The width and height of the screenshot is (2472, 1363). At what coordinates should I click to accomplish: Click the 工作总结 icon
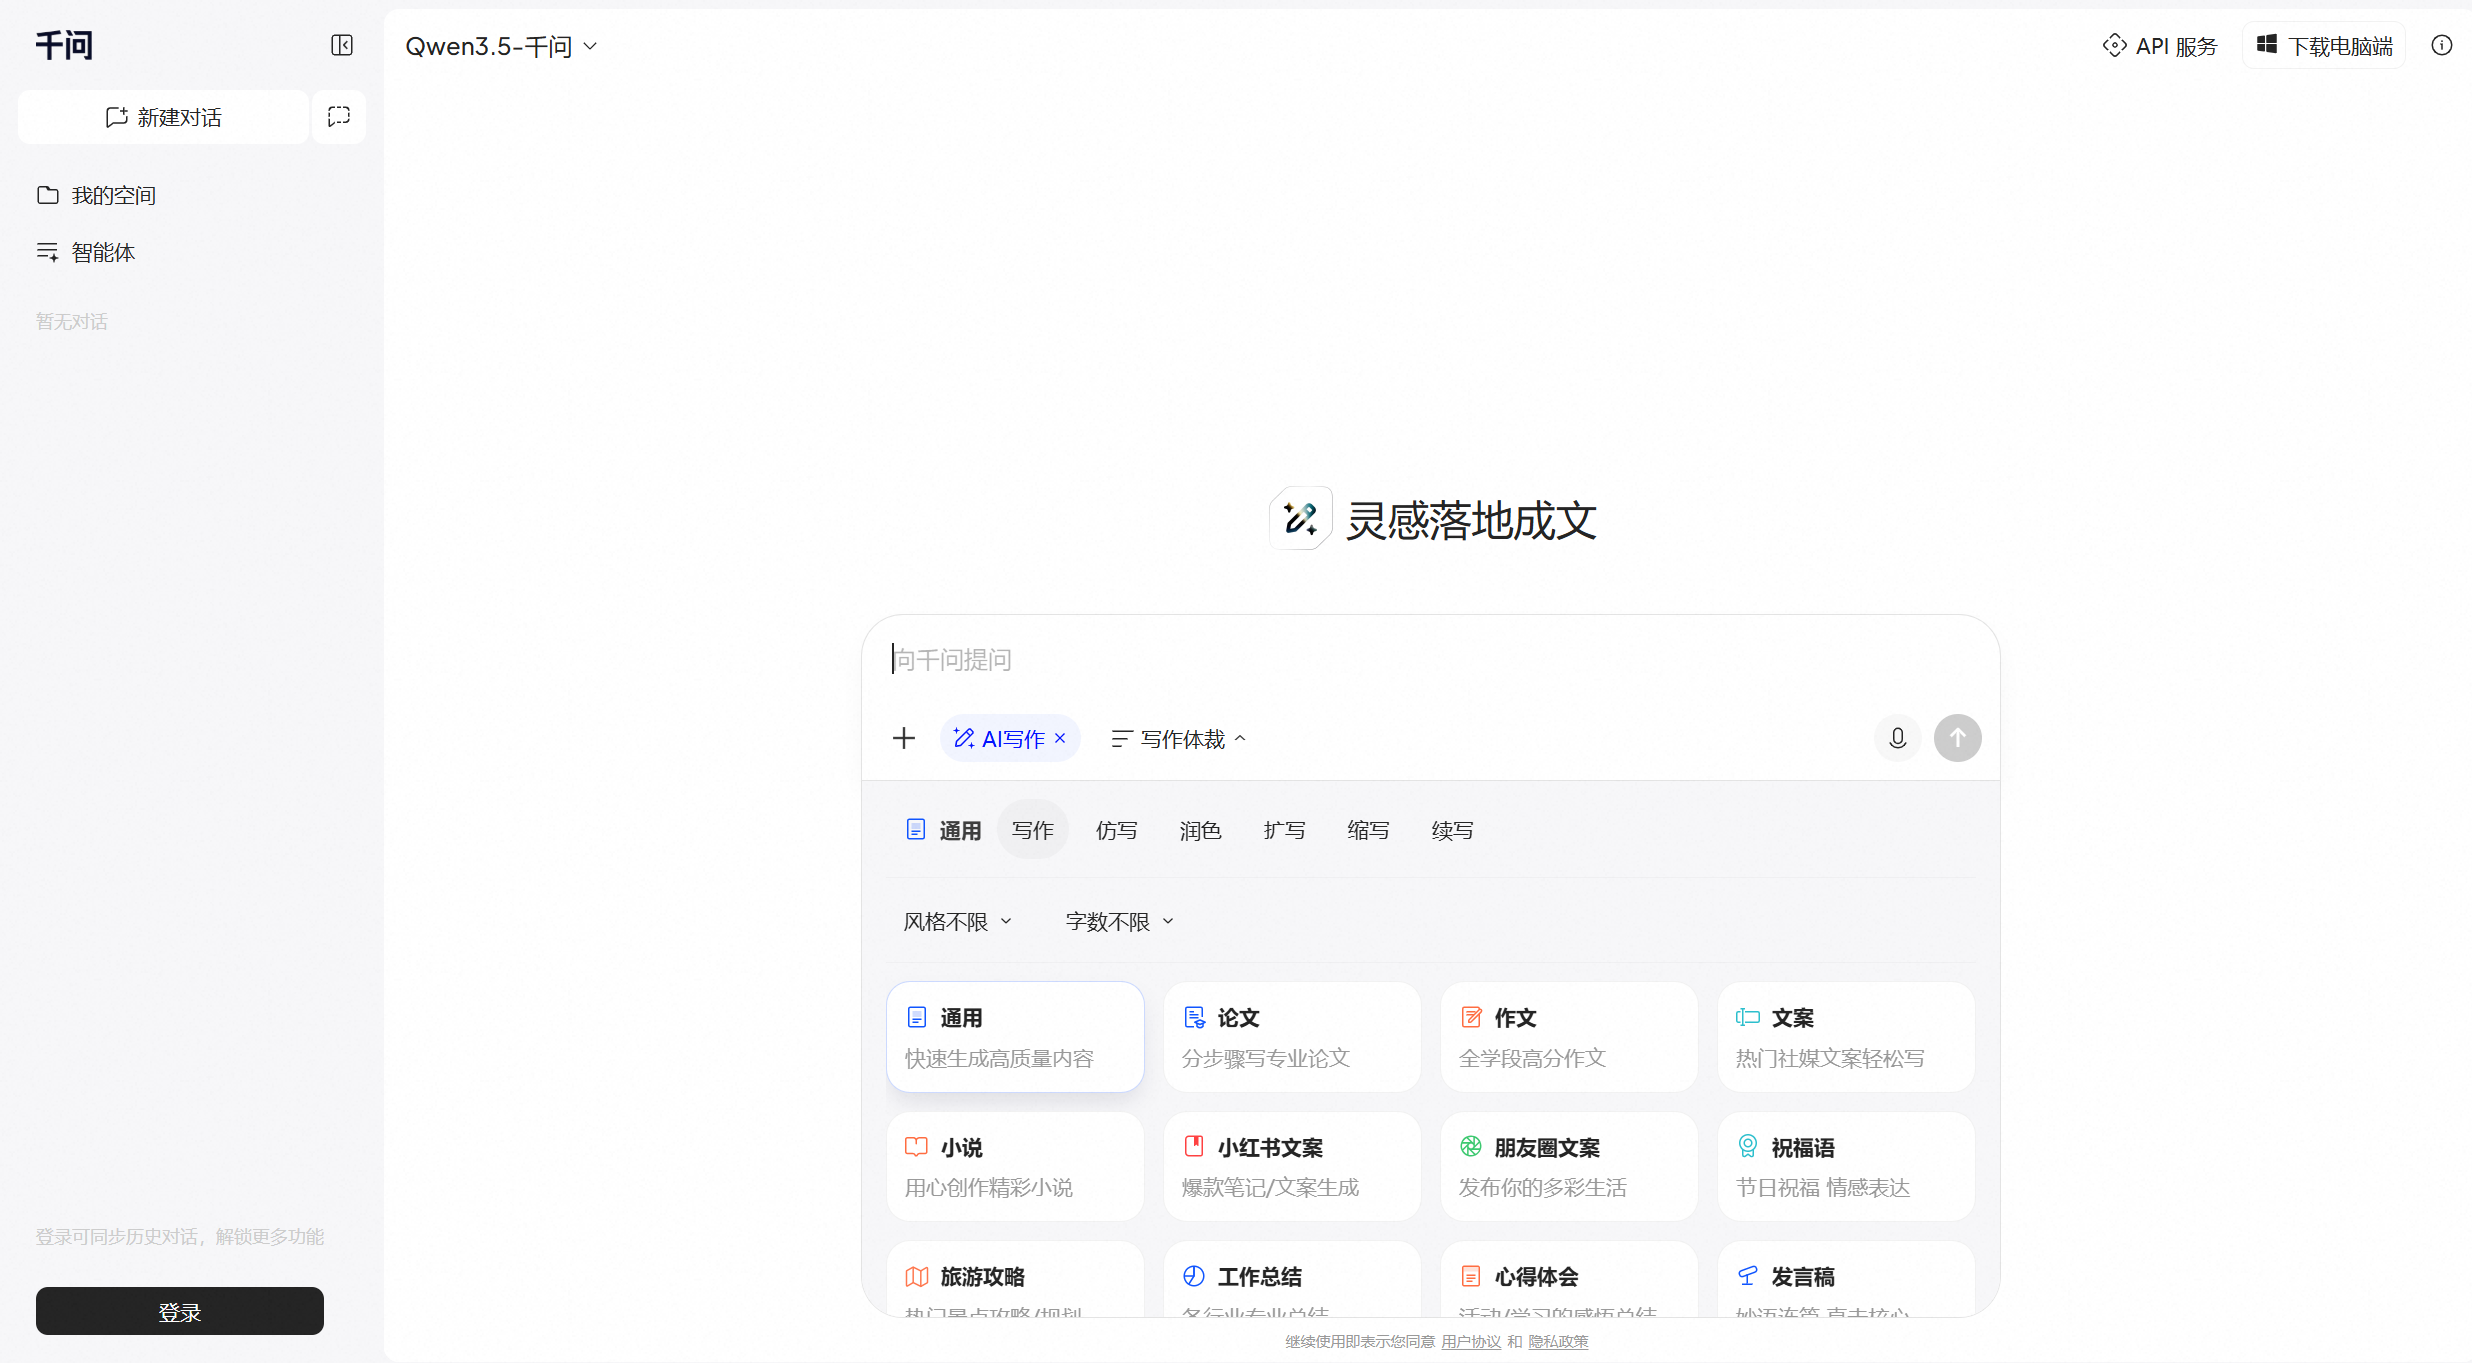point(1194,1276)
